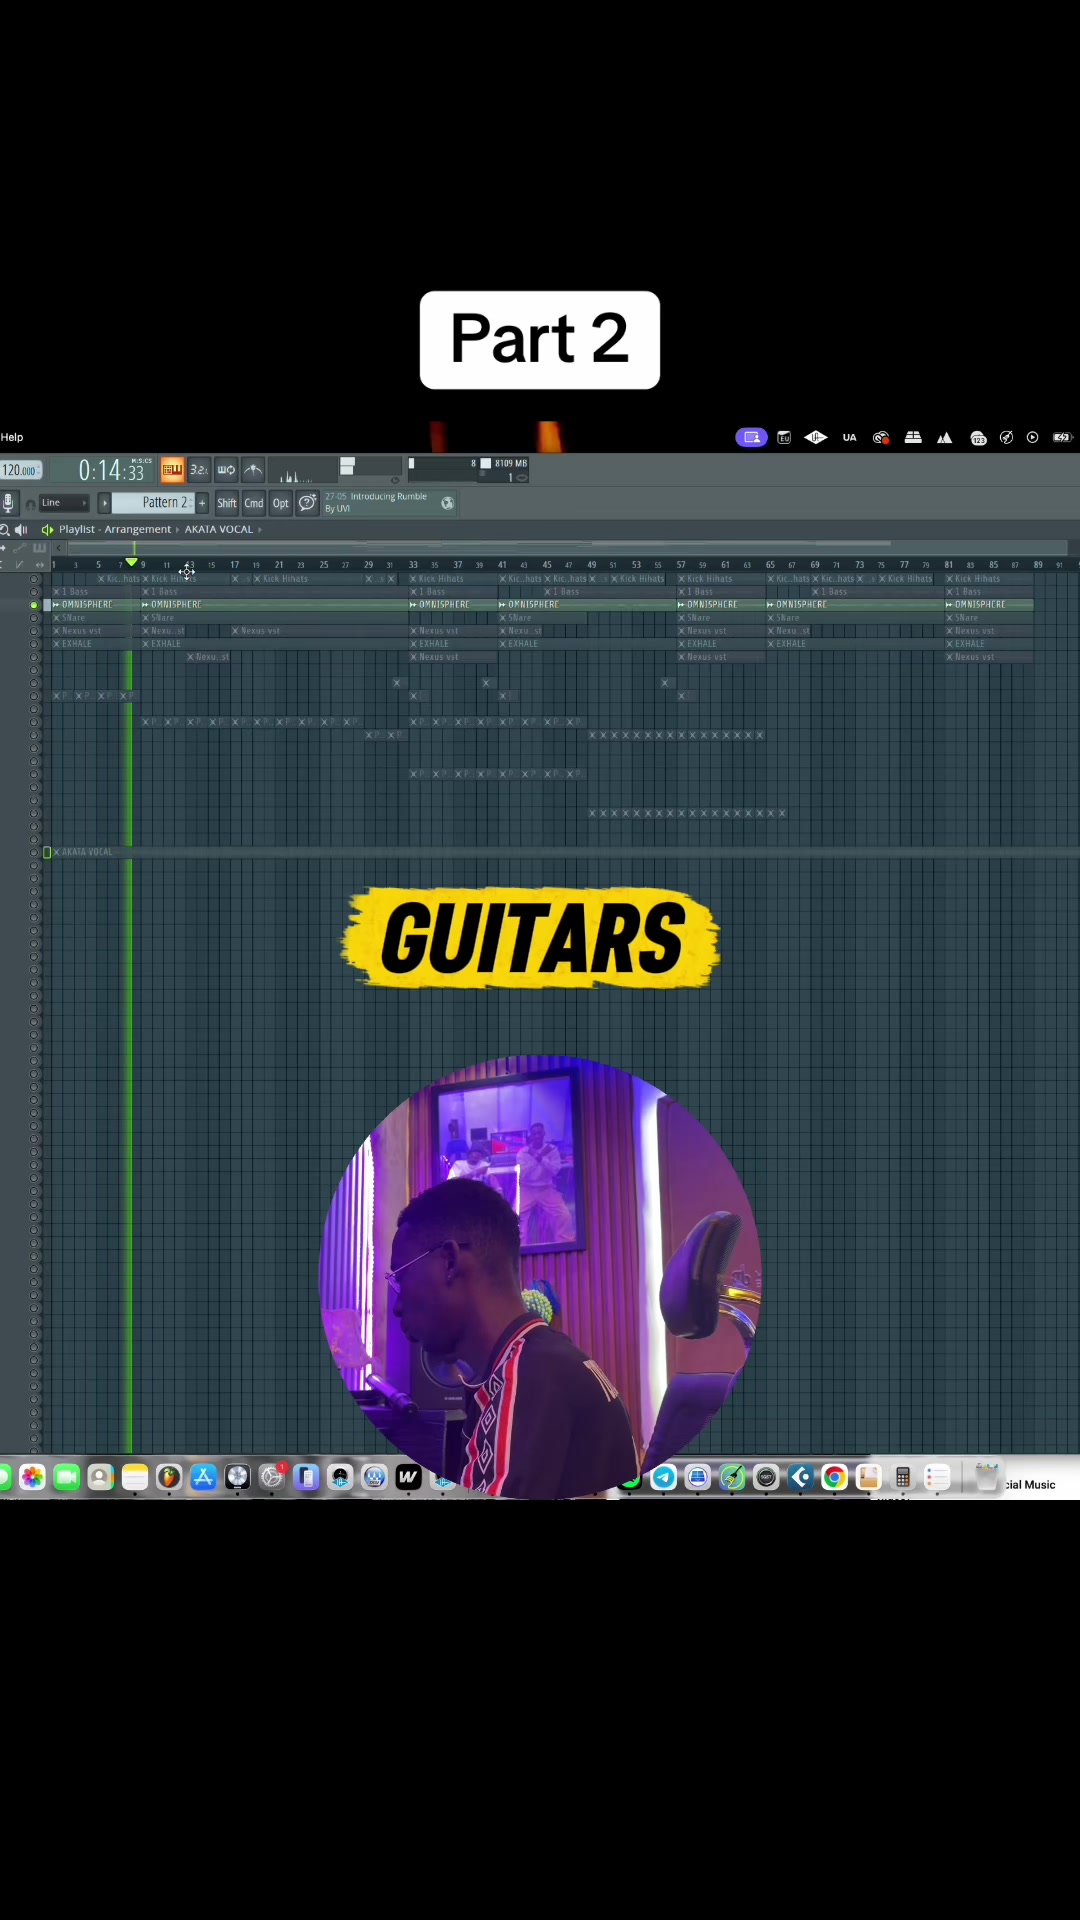Click the playlist scroll left arrow

point(59,547)
